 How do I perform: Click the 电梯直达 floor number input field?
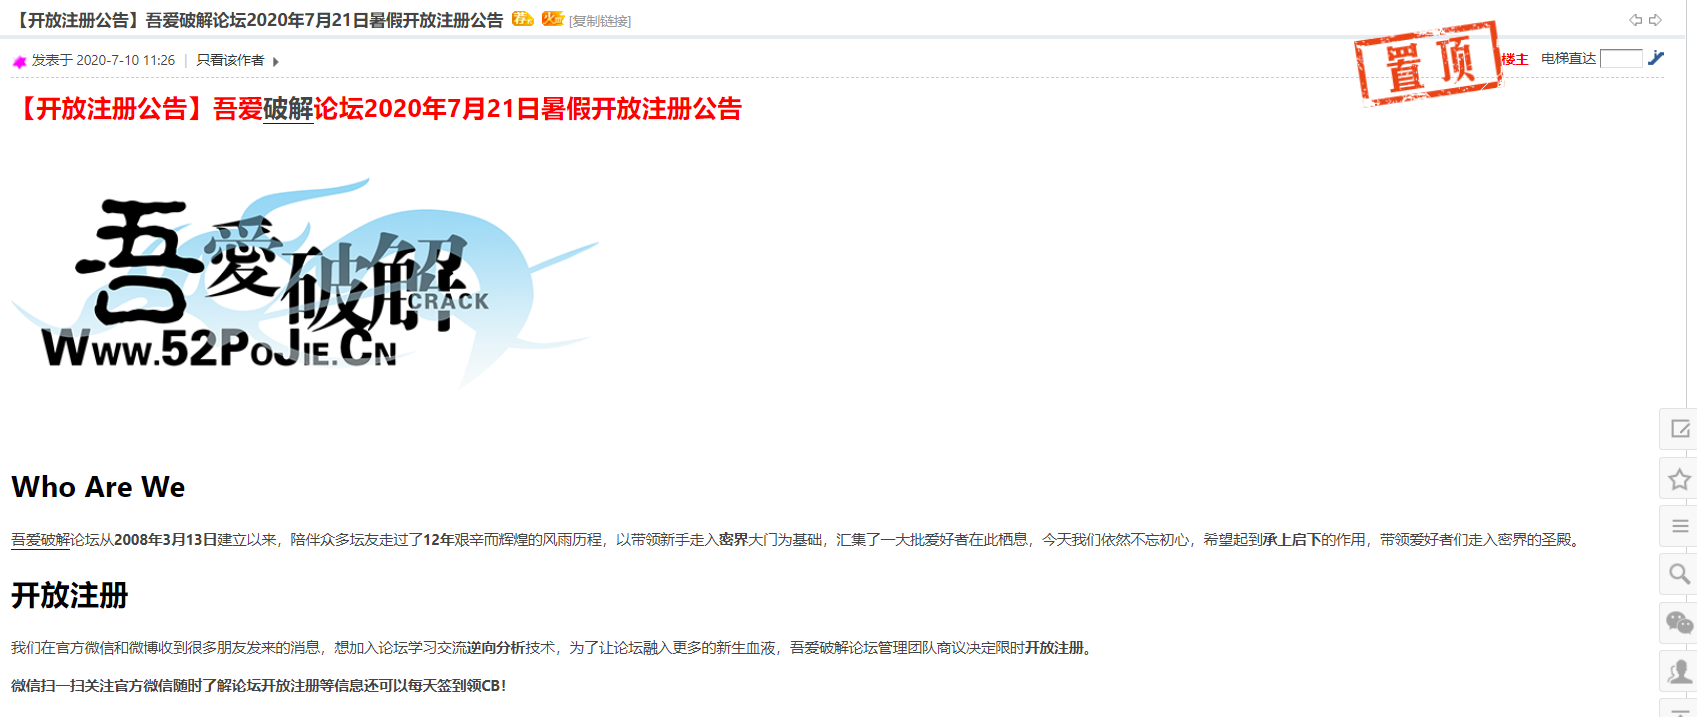[1621, 58]
